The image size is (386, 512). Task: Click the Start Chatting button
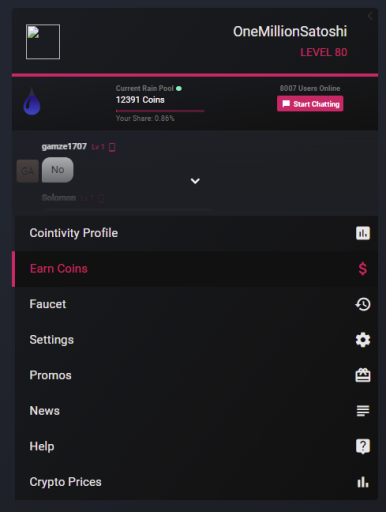[310, 104]
